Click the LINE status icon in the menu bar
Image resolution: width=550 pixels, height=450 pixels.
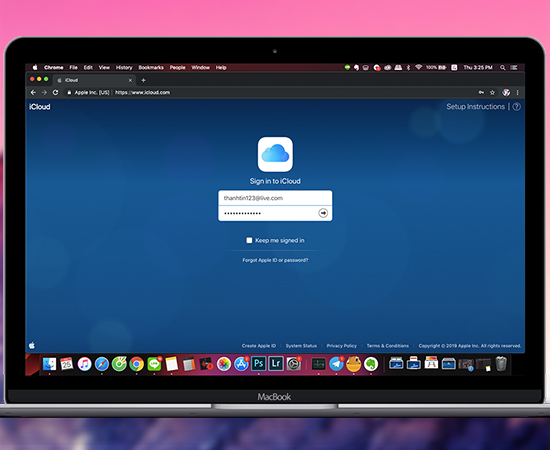tap(347, 67)
